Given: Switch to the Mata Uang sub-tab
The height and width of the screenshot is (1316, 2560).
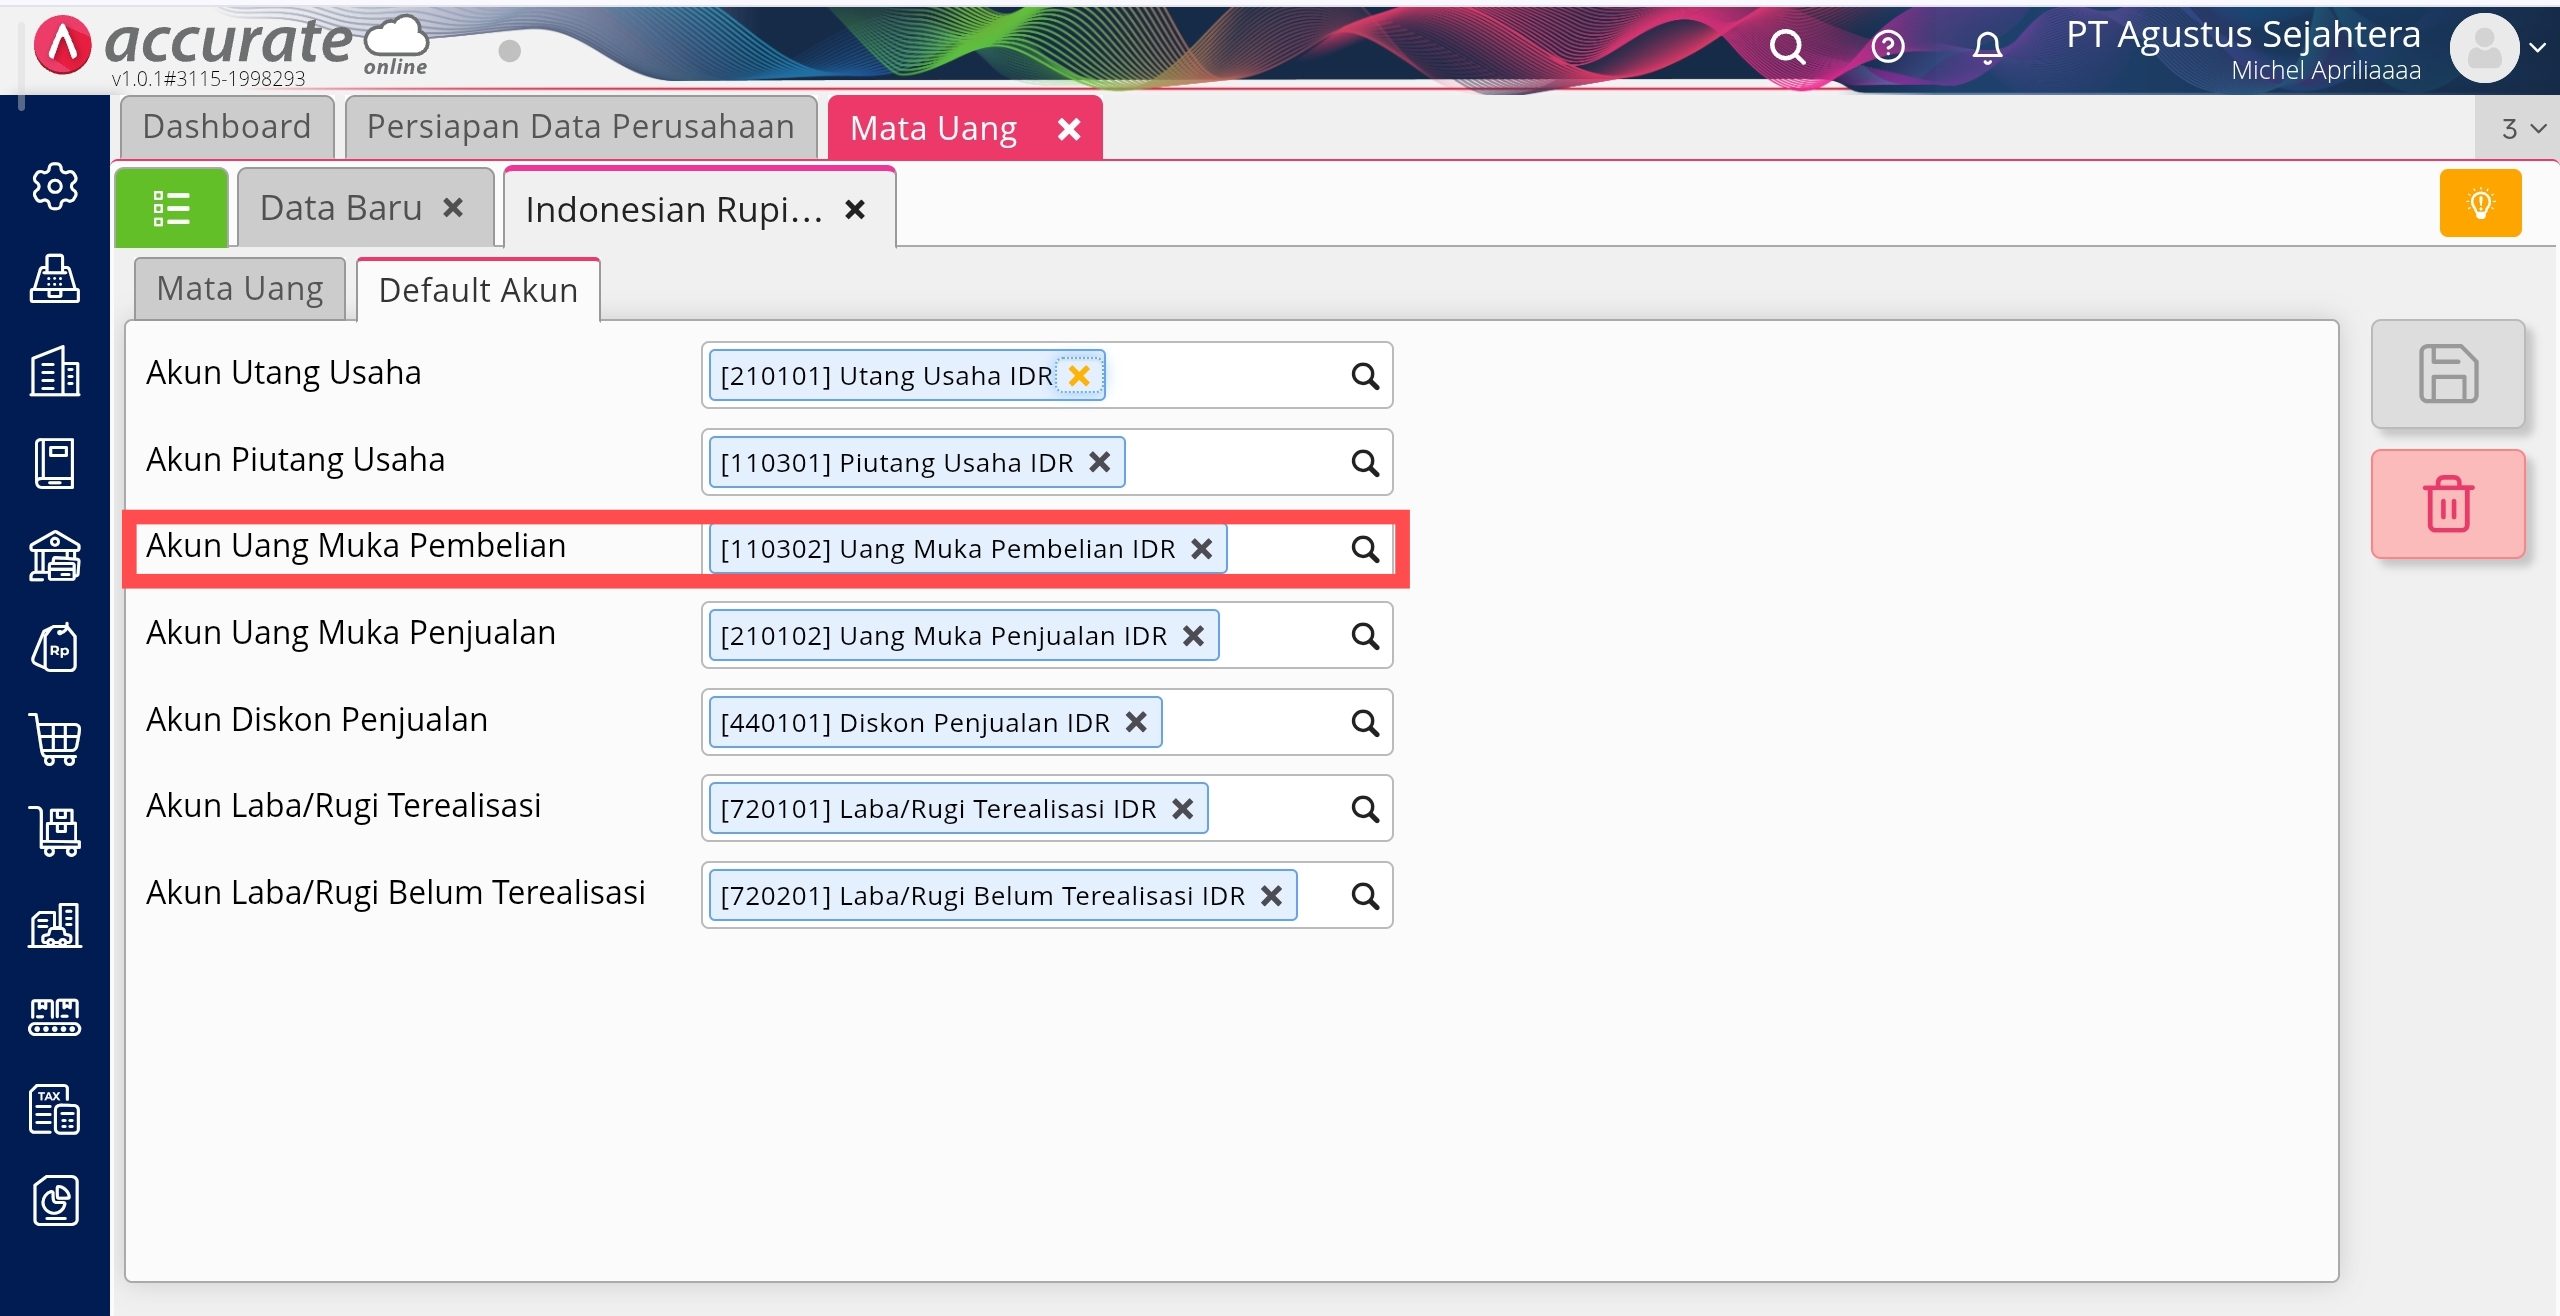Looking at the screenshot, I should (240, 289).
